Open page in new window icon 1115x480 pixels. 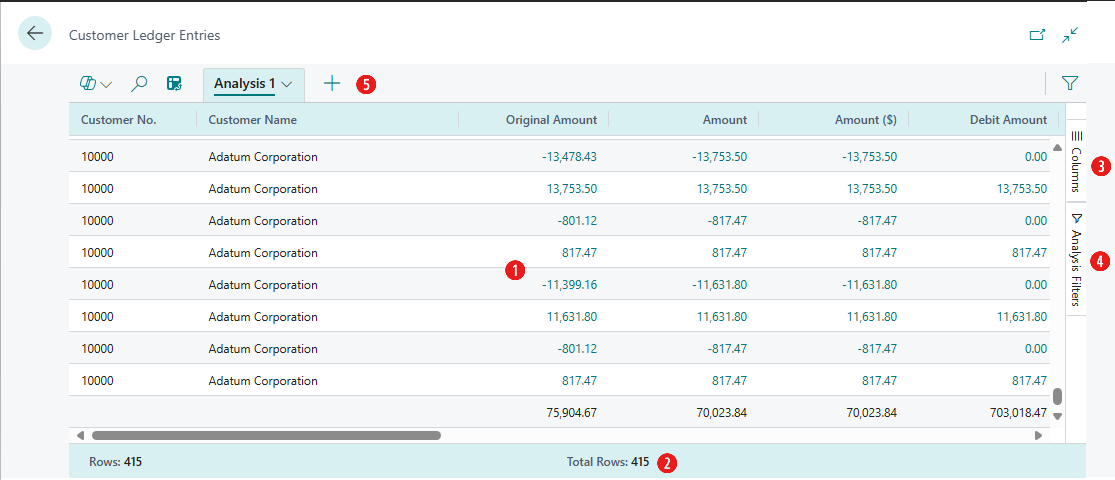coord(1037,35)
